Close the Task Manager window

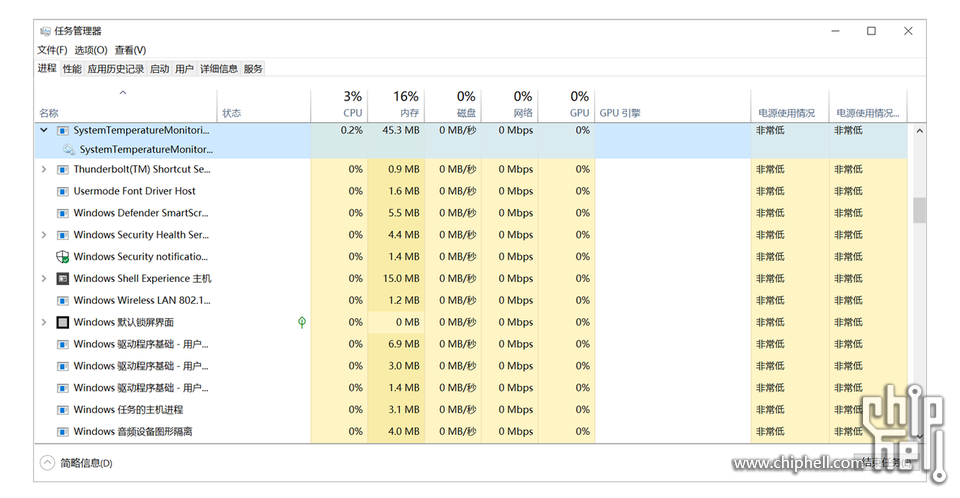pyautogui.click(x=908, y=31)
